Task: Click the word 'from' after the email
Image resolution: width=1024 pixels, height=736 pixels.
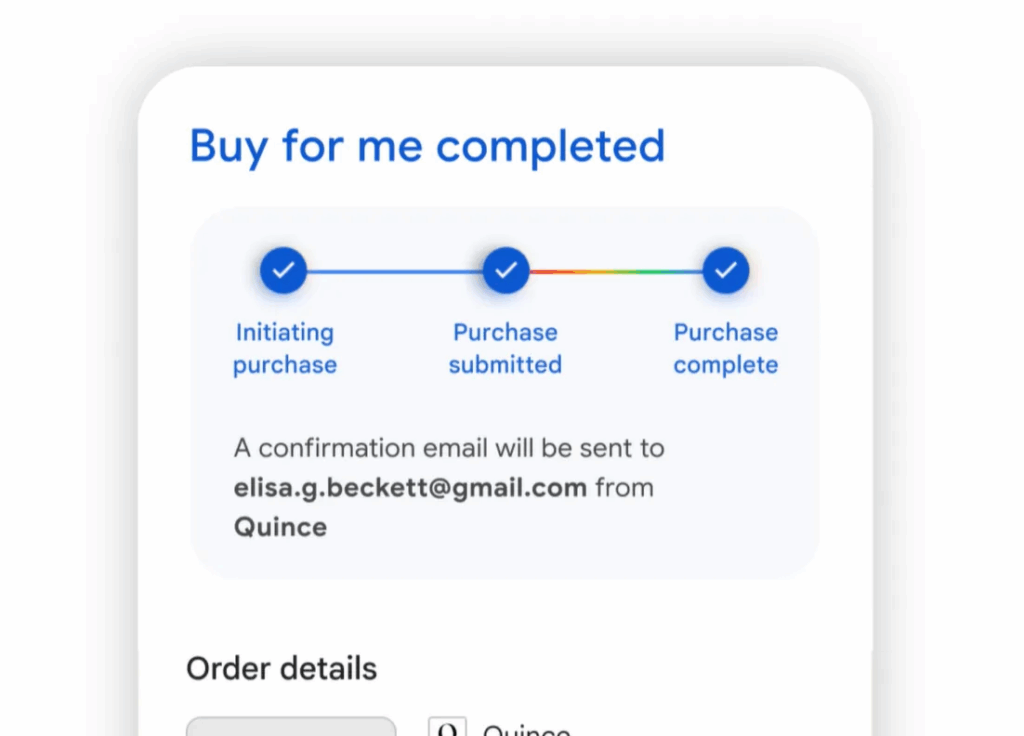Action: click(x=624, y=488)
